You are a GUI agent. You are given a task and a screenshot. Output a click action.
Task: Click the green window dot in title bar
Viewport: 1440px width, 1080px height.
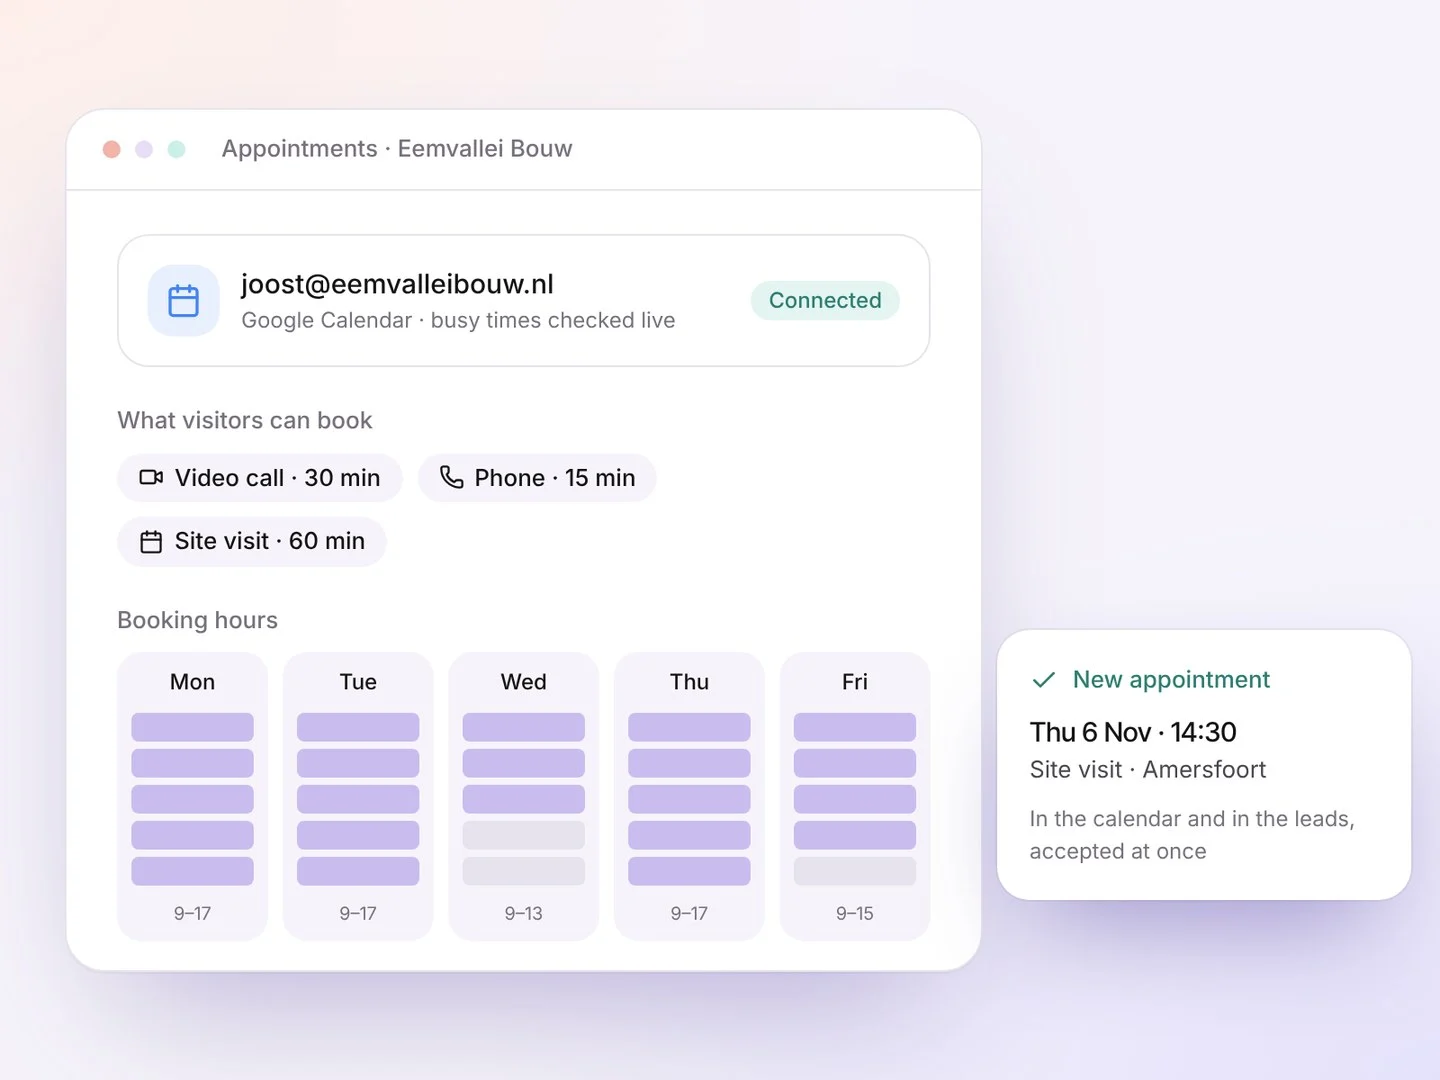[177, 149]
